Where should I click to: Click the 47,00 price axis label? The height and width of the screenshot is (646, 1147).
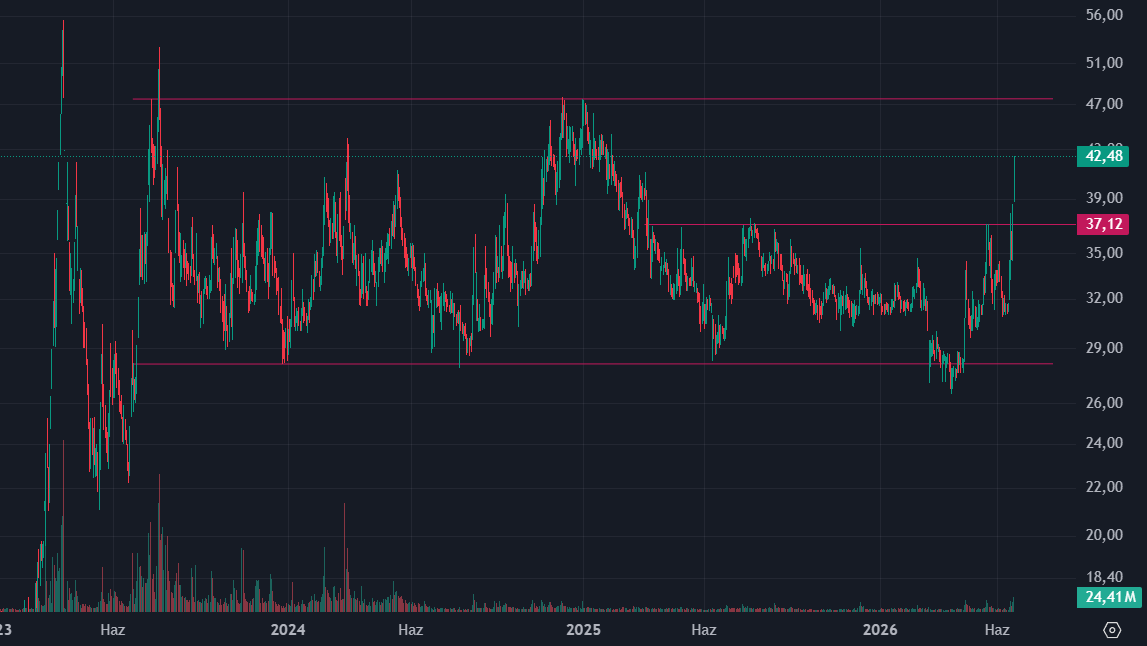(1104, 104)
